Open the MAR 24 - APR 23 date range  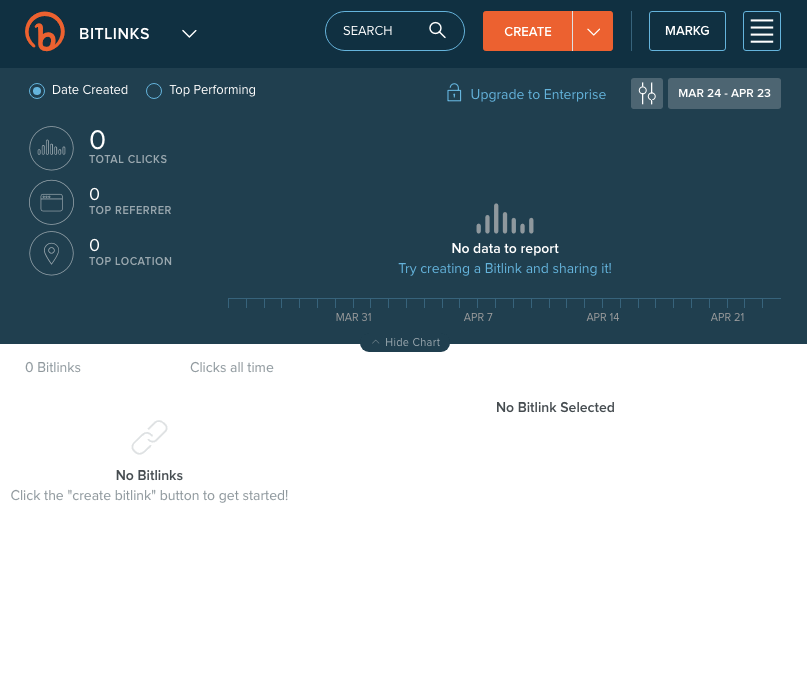724,93
